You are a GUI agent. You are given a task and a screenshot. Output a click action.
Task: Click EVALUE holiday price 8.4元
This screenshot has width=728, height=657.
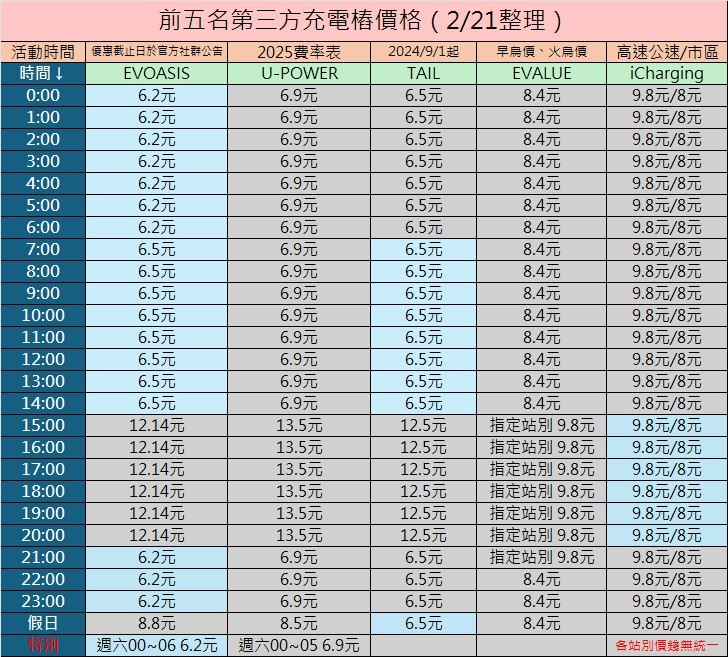(541, 623)
